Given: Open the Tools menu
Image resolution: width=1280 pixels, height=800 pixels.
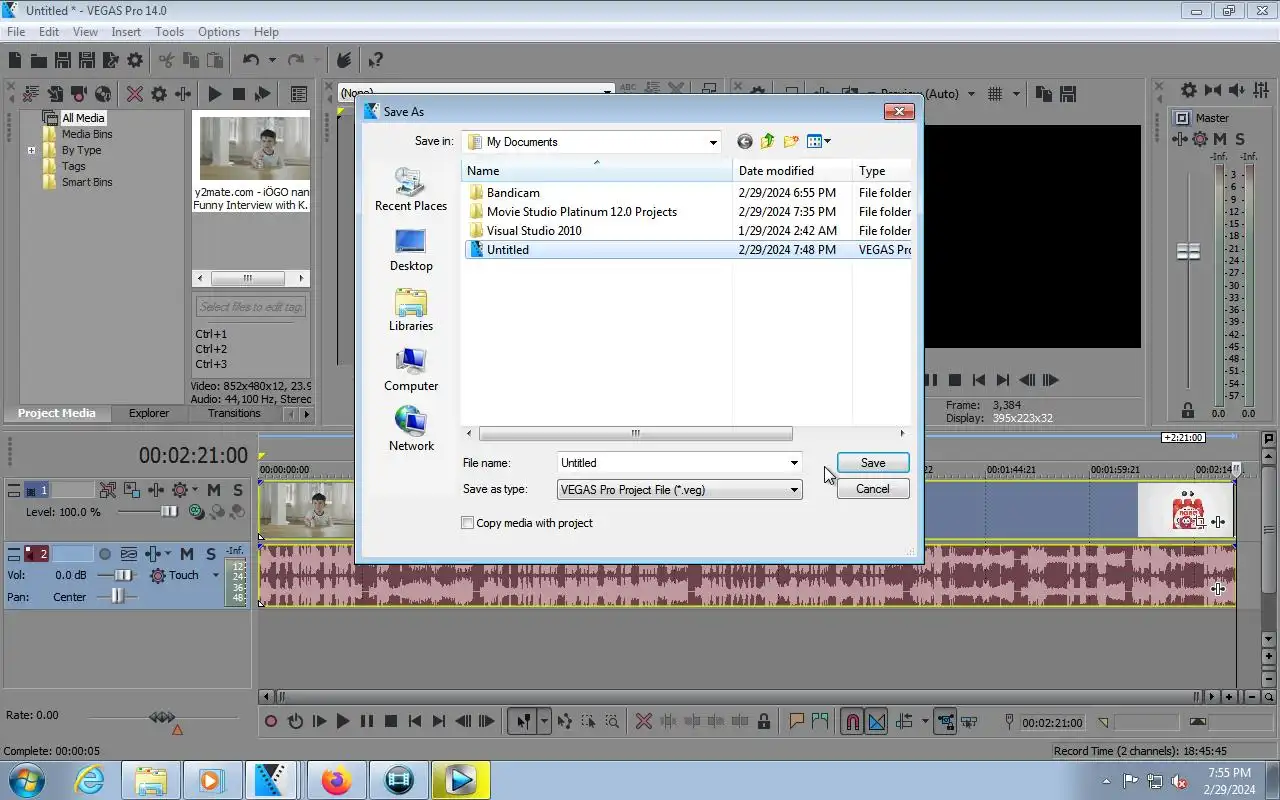Looking at the screenshot, I should [x=169, y=32].
